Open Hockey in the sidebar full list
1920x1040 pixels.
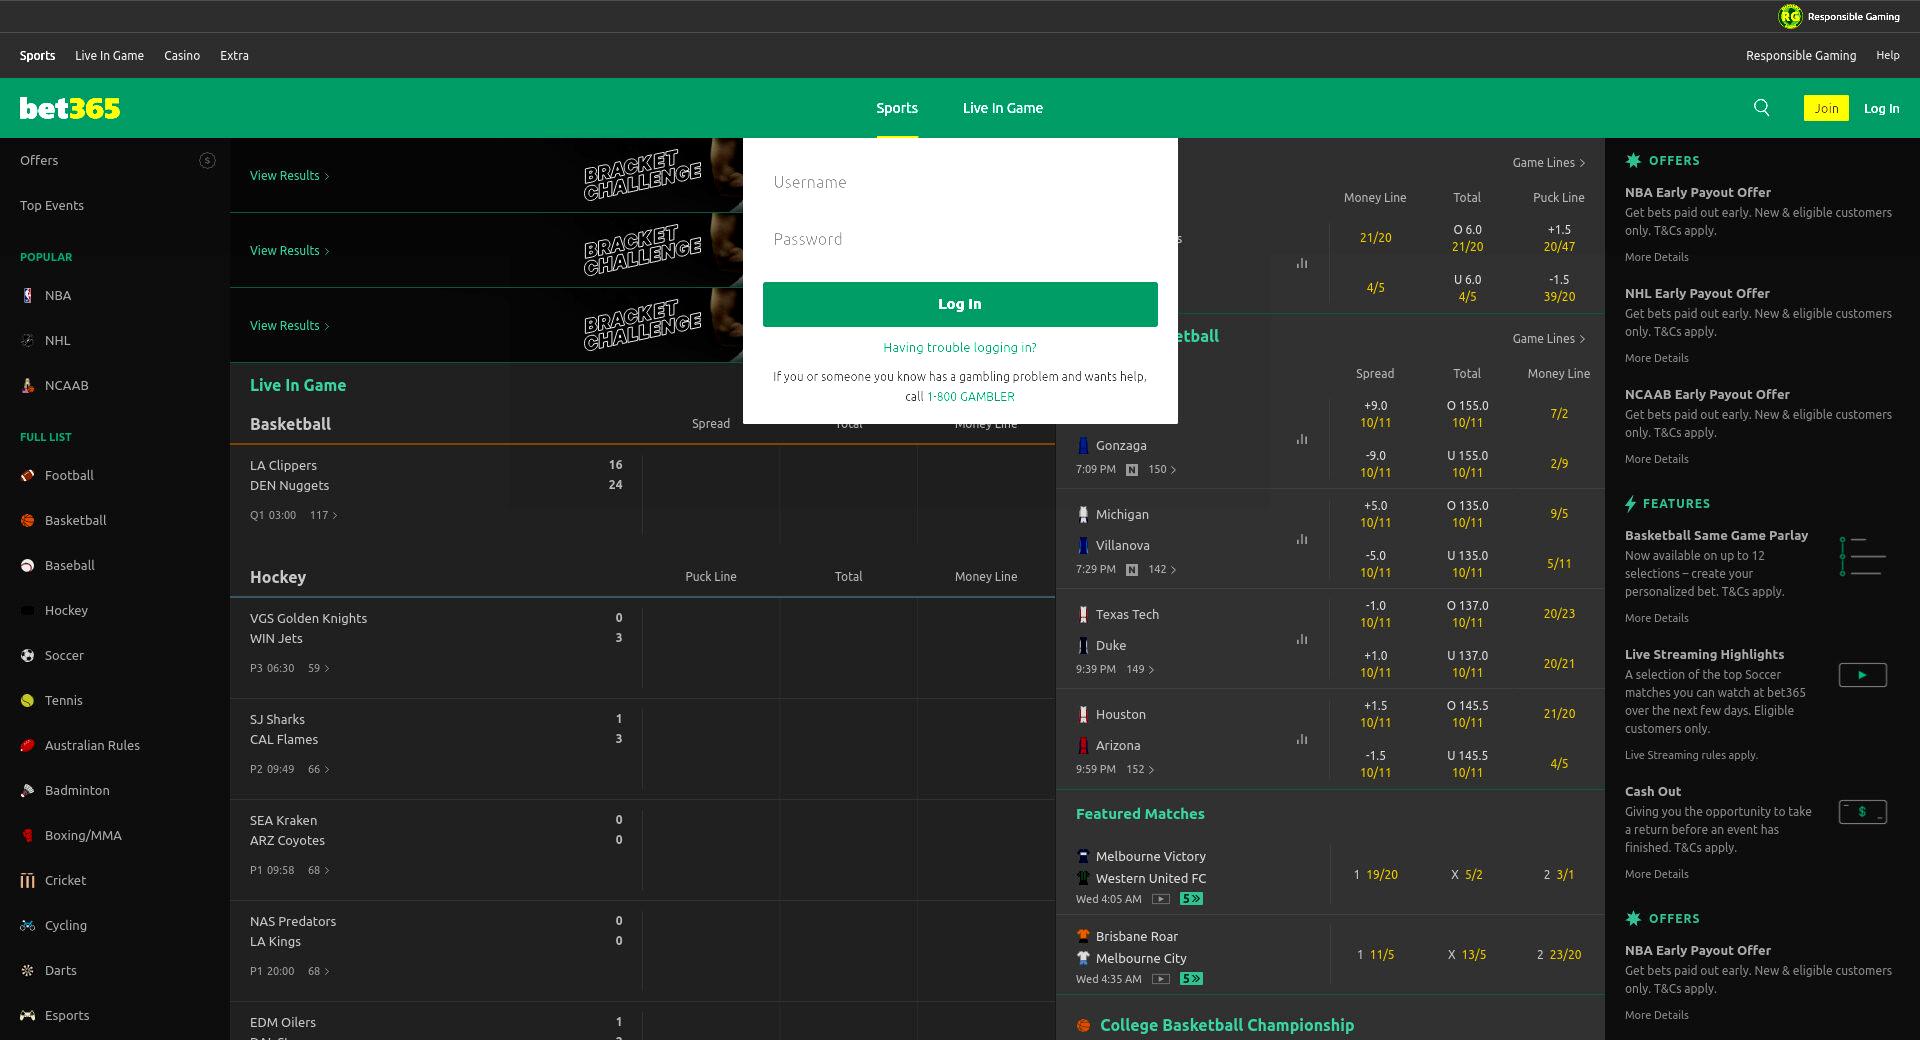tap(66, 611)
